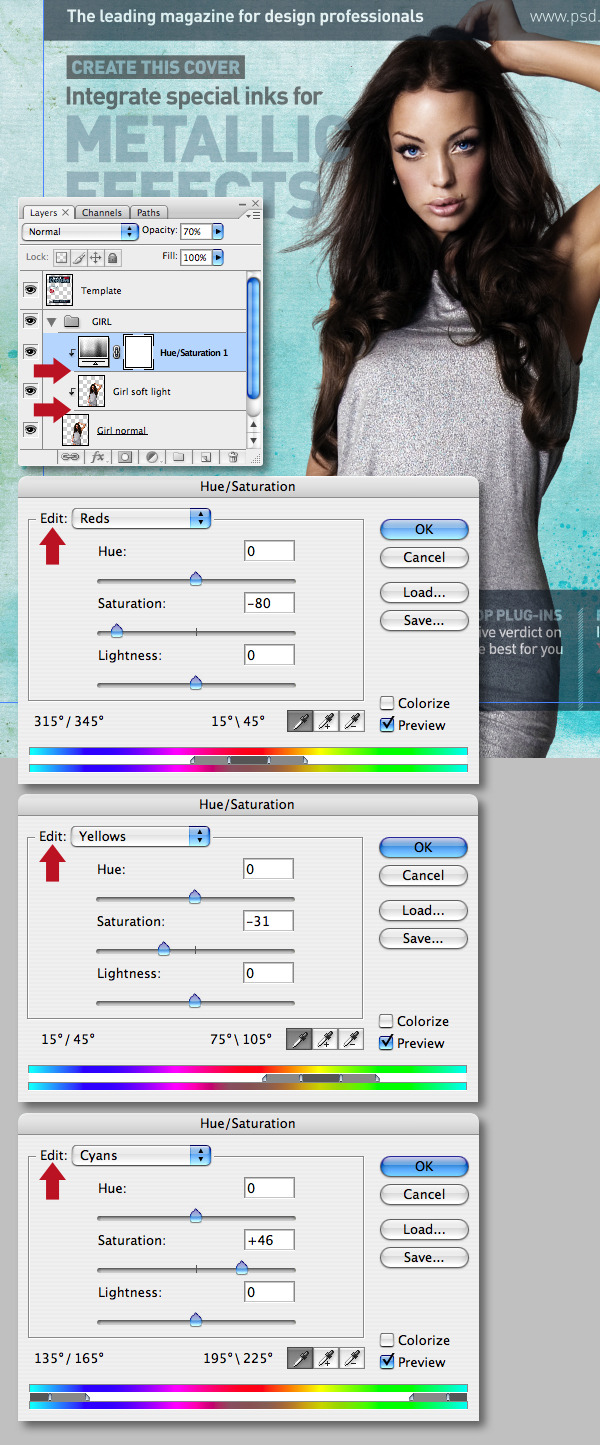Click the Opacity field showing 70%
This screenshot has width=600, height=1445.
[194, 231]
